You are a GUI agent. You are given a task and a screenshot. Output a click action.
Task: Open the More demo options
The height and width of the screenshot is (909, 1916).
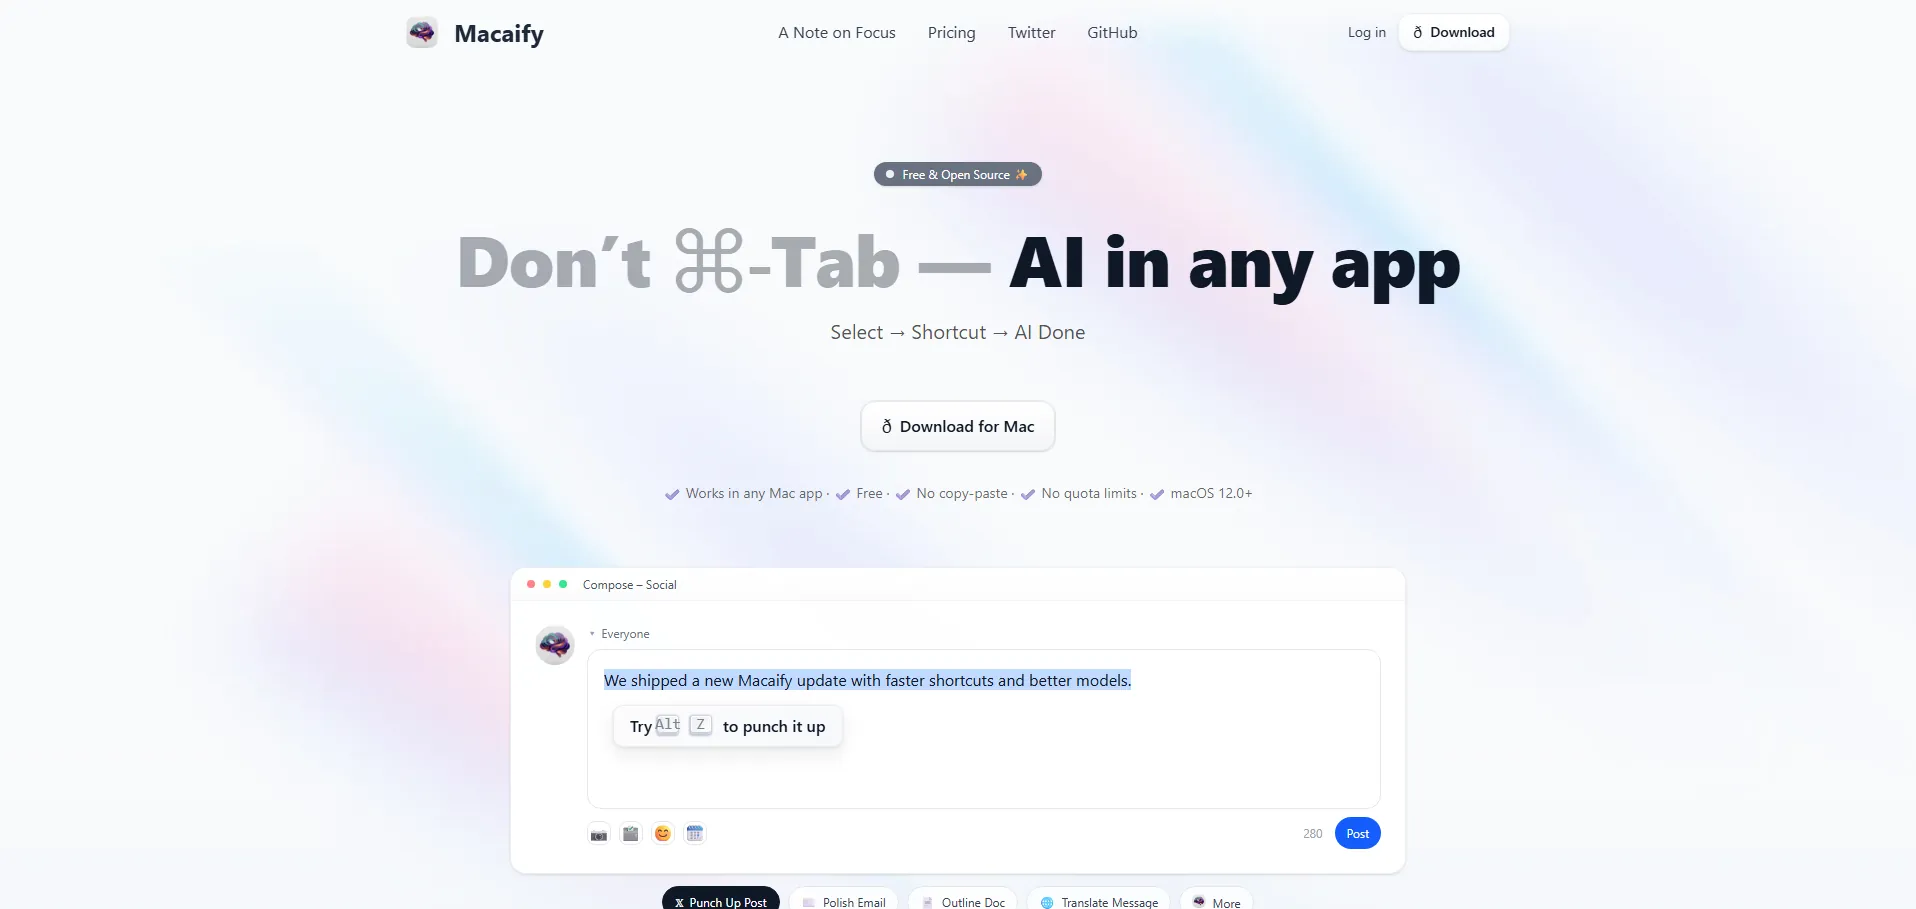[x=1216, y=900]
